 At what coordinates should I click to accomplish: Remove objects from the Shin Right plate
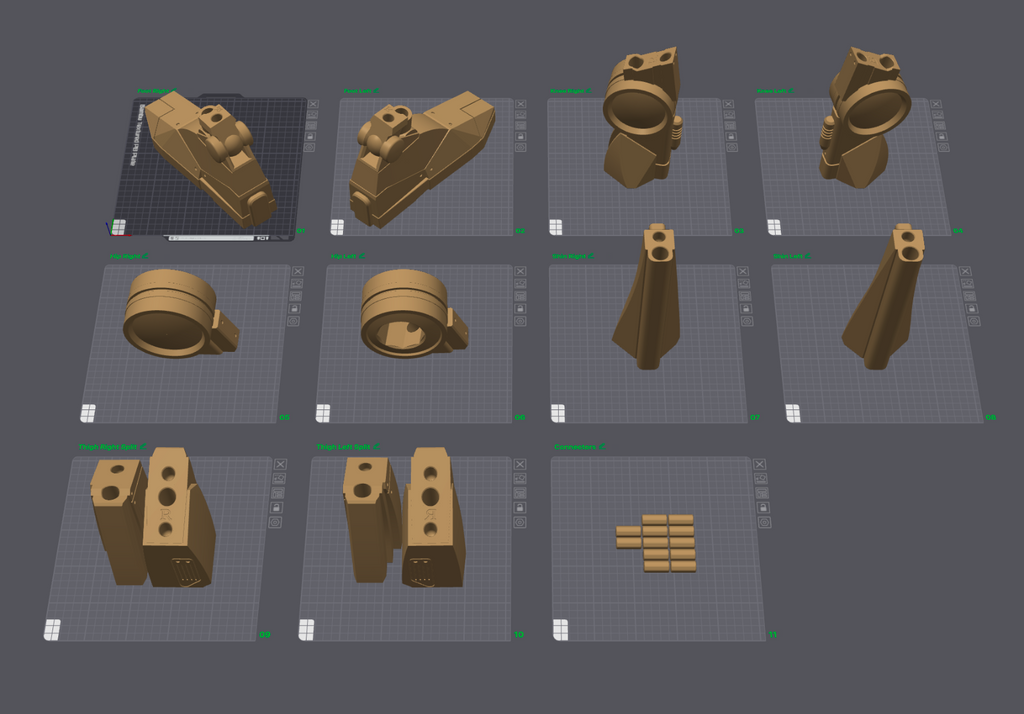click(x=743, y=271)
